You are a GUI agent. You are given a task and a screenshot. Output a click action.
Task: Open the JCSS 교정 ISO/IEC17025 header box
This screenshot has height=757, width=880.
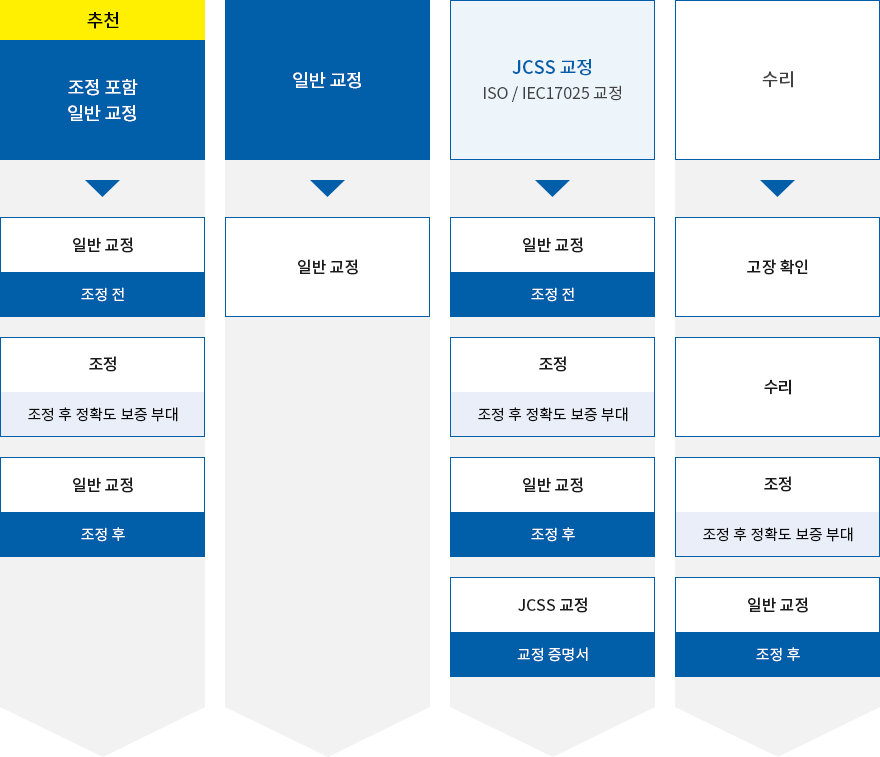pos(552,80)
